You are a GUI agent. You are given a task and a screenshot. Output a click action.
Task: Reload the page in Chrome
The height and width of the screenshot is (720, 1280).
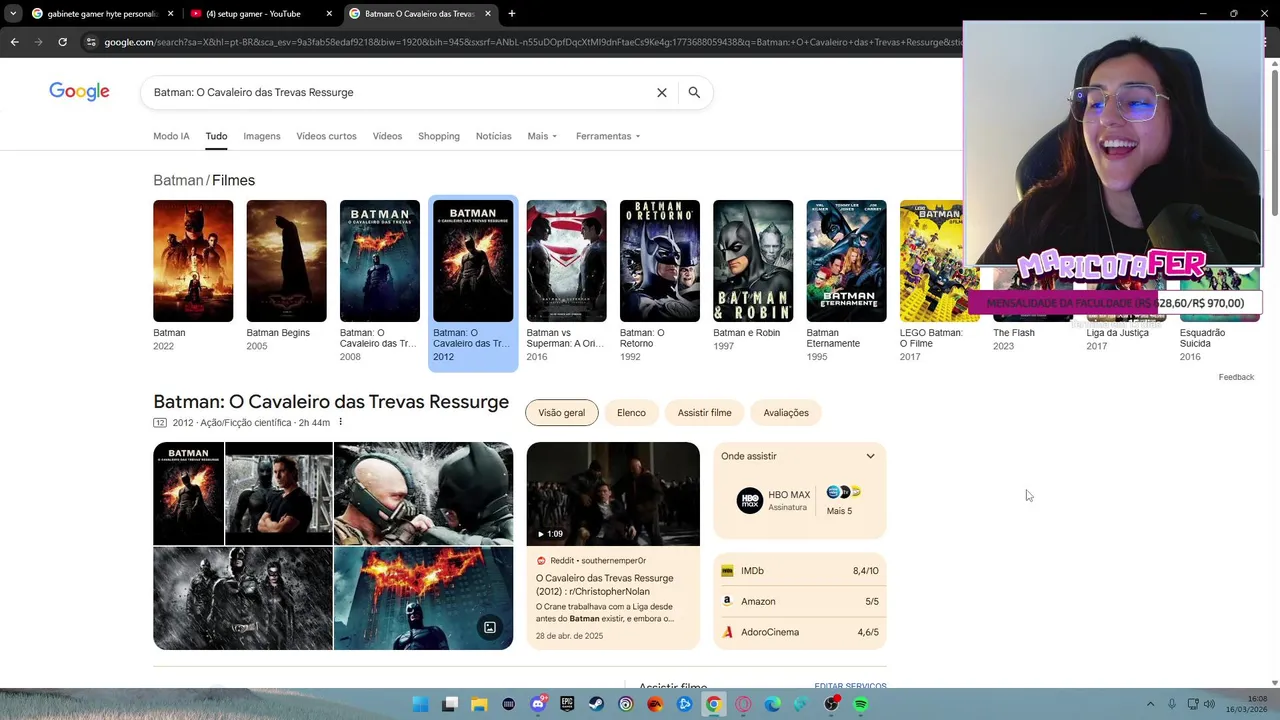(x=62, y=42)
